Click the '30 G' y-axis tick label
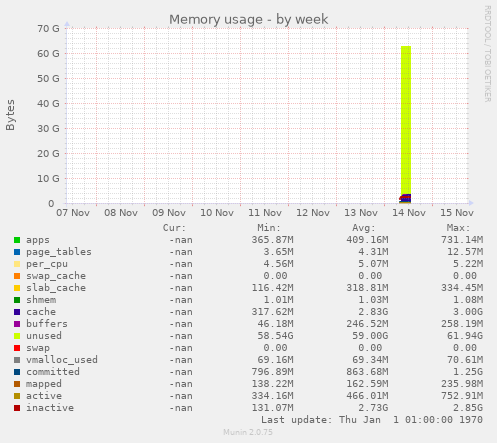497x443 pixels. pyautogui.click(x=48, y=129)
